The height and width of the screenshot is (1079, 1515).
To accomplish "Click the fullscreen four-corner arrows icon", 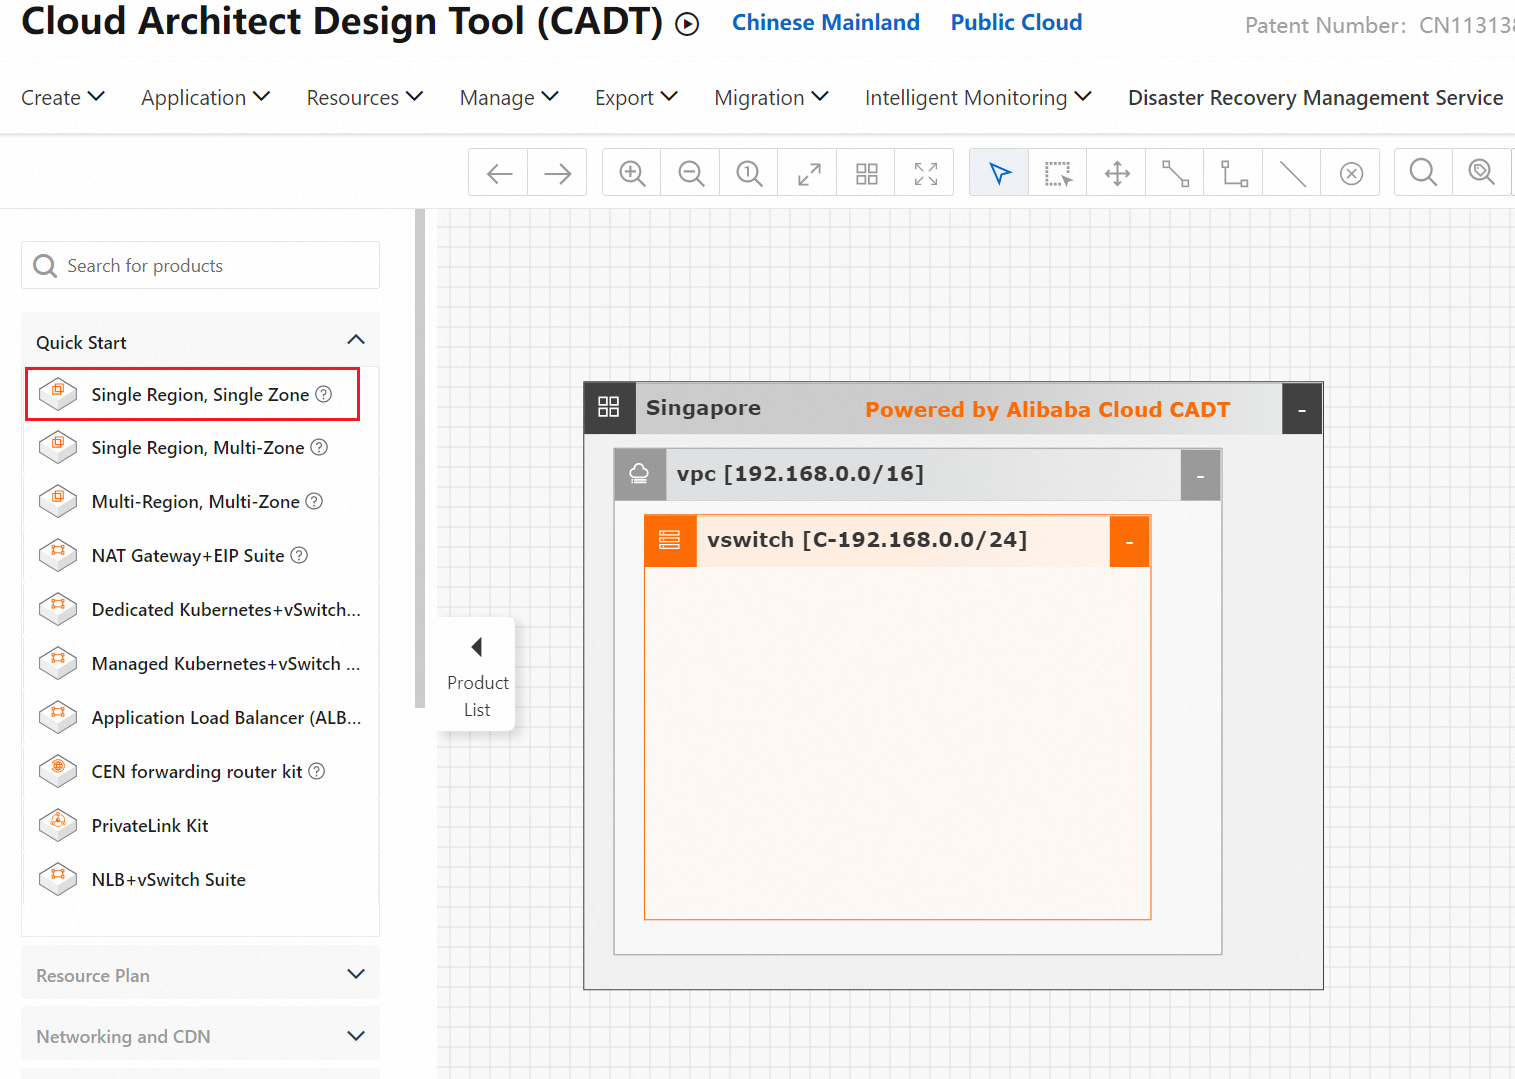I will coord(926,173).
